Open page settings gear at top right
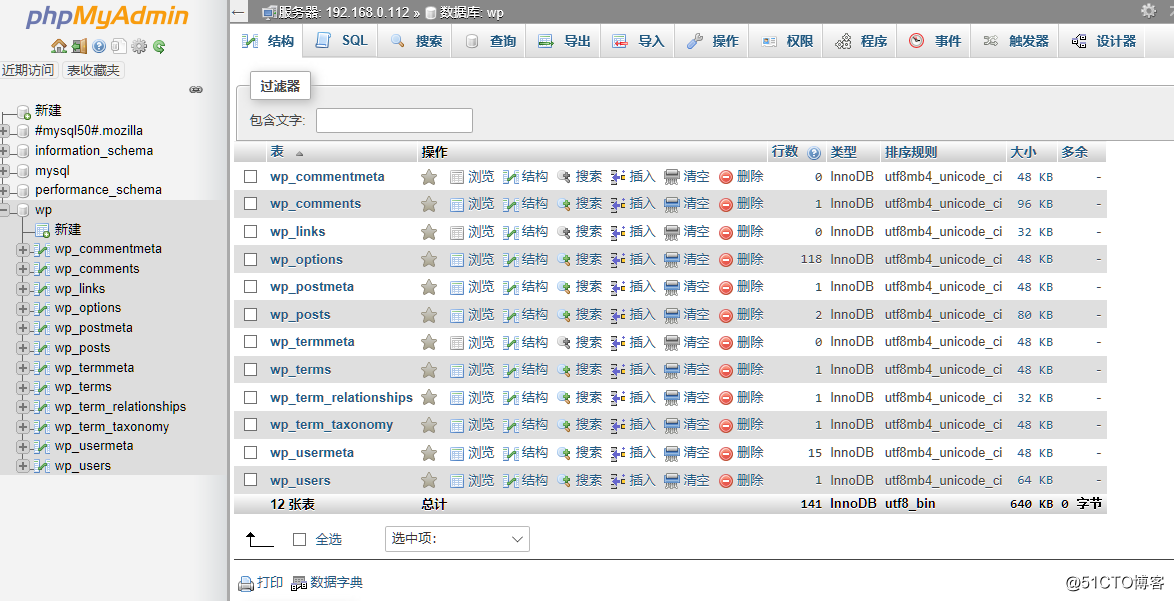1174x601 pixels. [x=1148, y=10]
